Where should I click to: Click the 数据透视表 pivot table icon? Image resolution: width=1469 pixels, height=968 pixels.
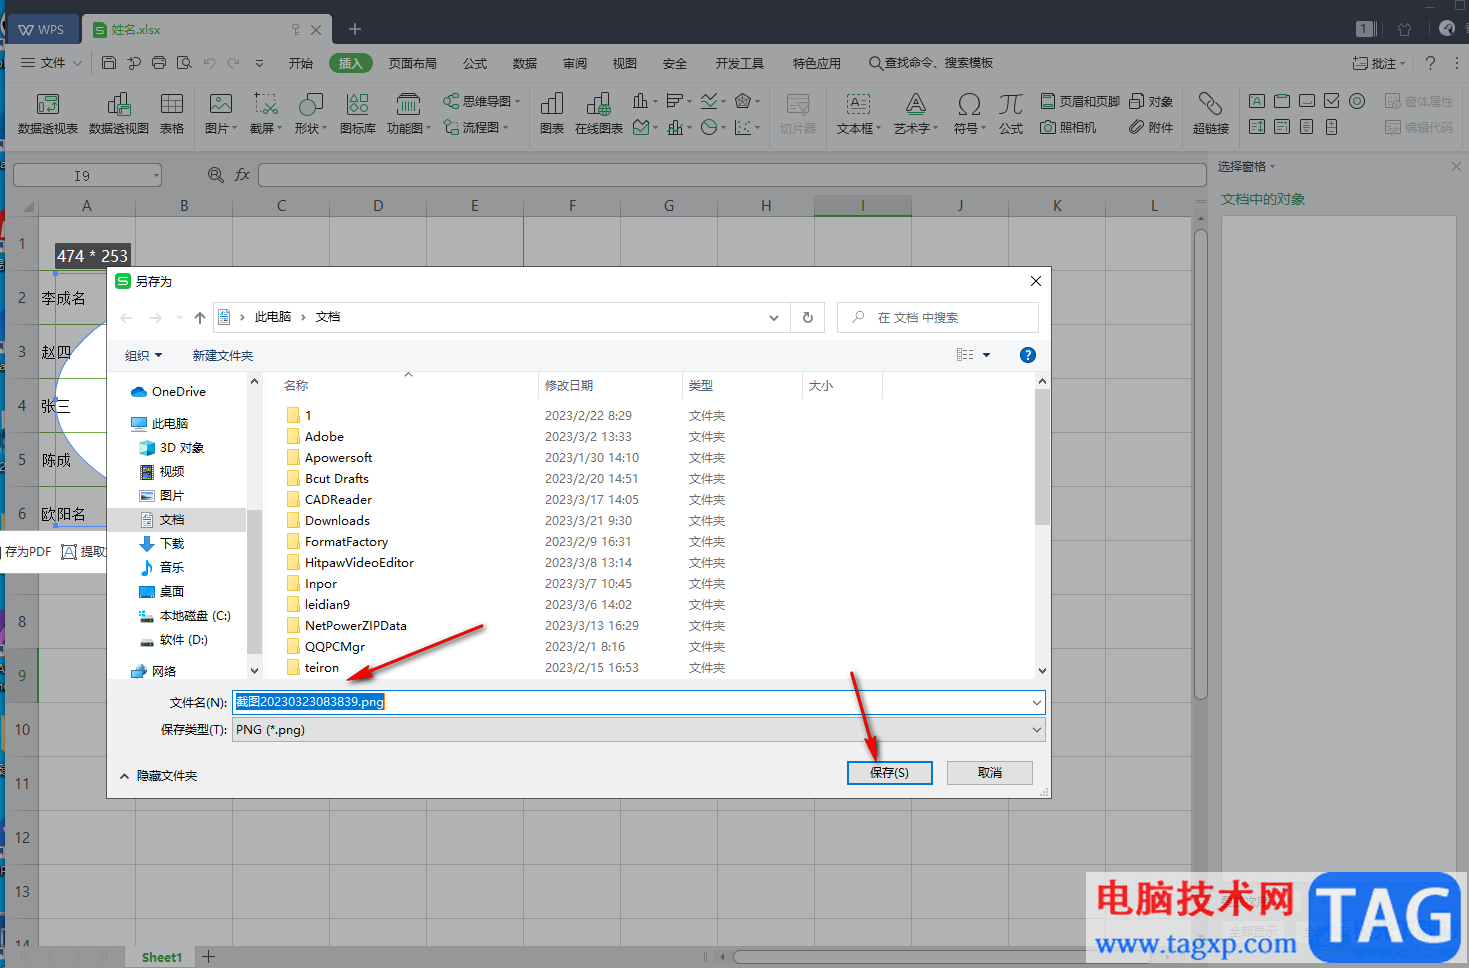(47, 104)
